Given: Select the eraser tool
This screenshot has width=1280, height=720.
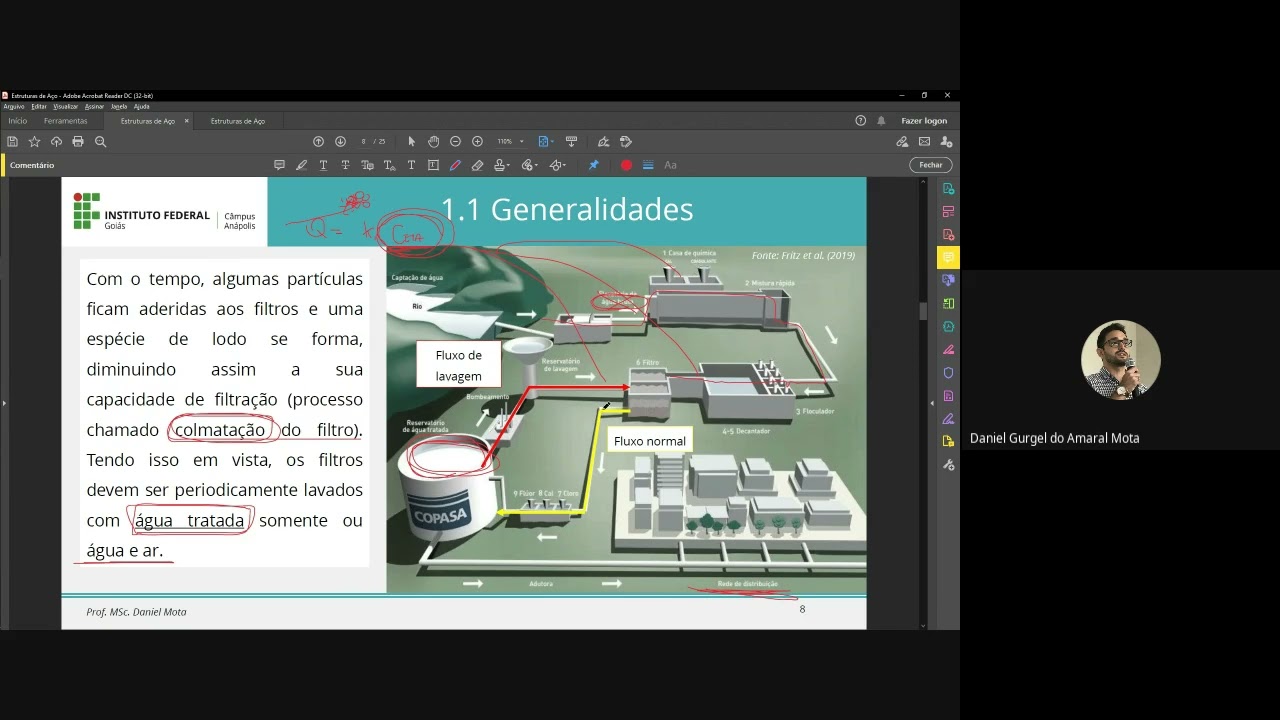Looking at the screenshot, I should click(x=477, y=165).
